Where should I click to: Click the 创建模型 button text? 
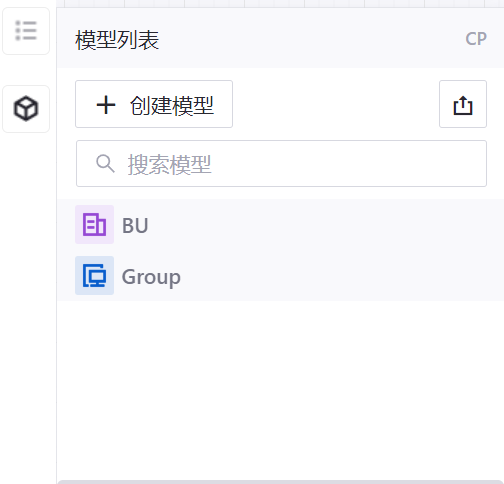pyautogui.click(x=172, y=105)
